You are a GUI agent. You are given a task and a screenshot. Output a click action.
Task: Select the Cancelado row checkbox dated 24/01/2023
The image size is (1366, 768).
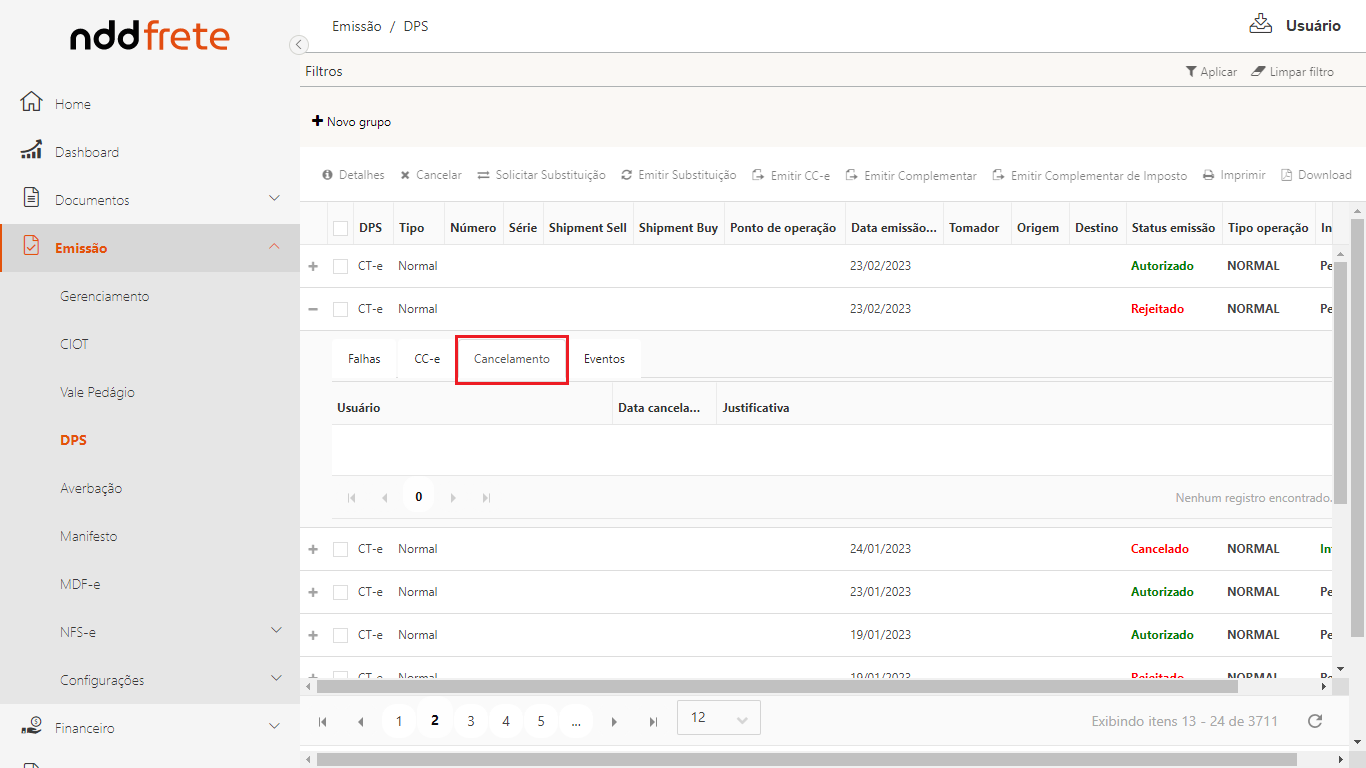[341, 549]
